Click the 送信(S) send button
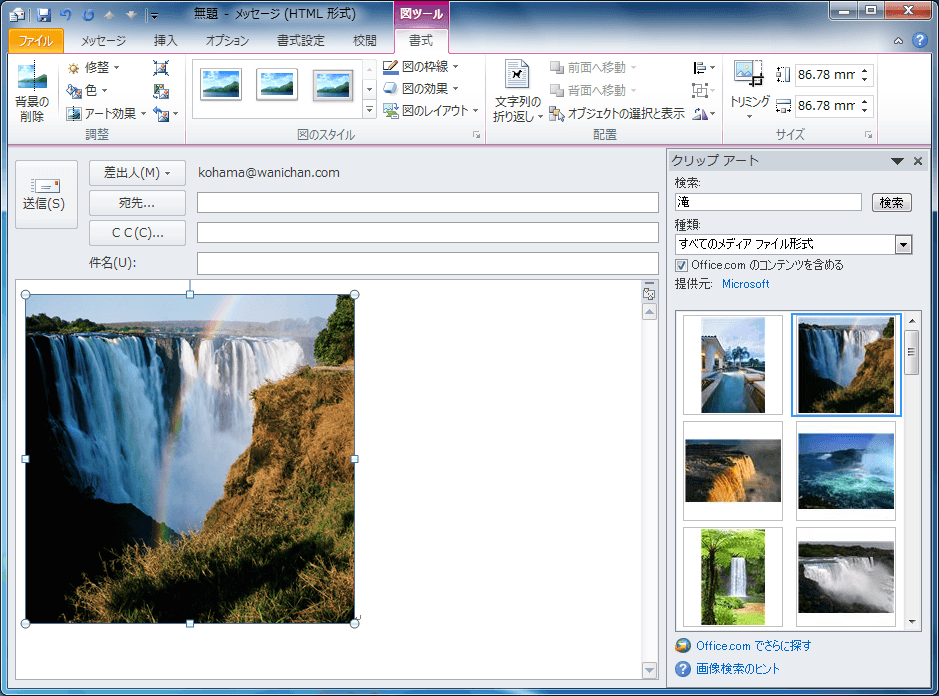 pos(46,194)
